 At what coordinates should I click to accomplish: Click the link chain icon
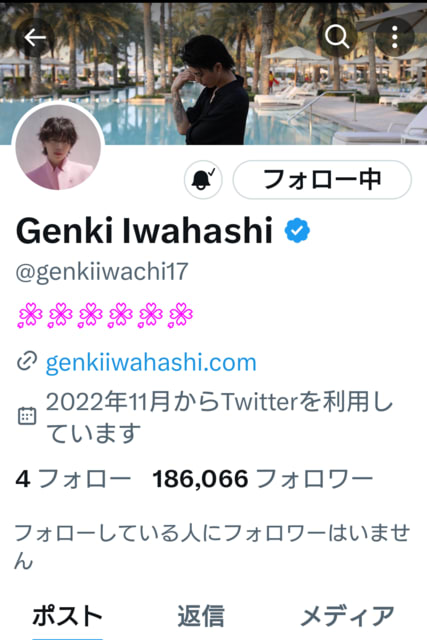tap(27, 361)
